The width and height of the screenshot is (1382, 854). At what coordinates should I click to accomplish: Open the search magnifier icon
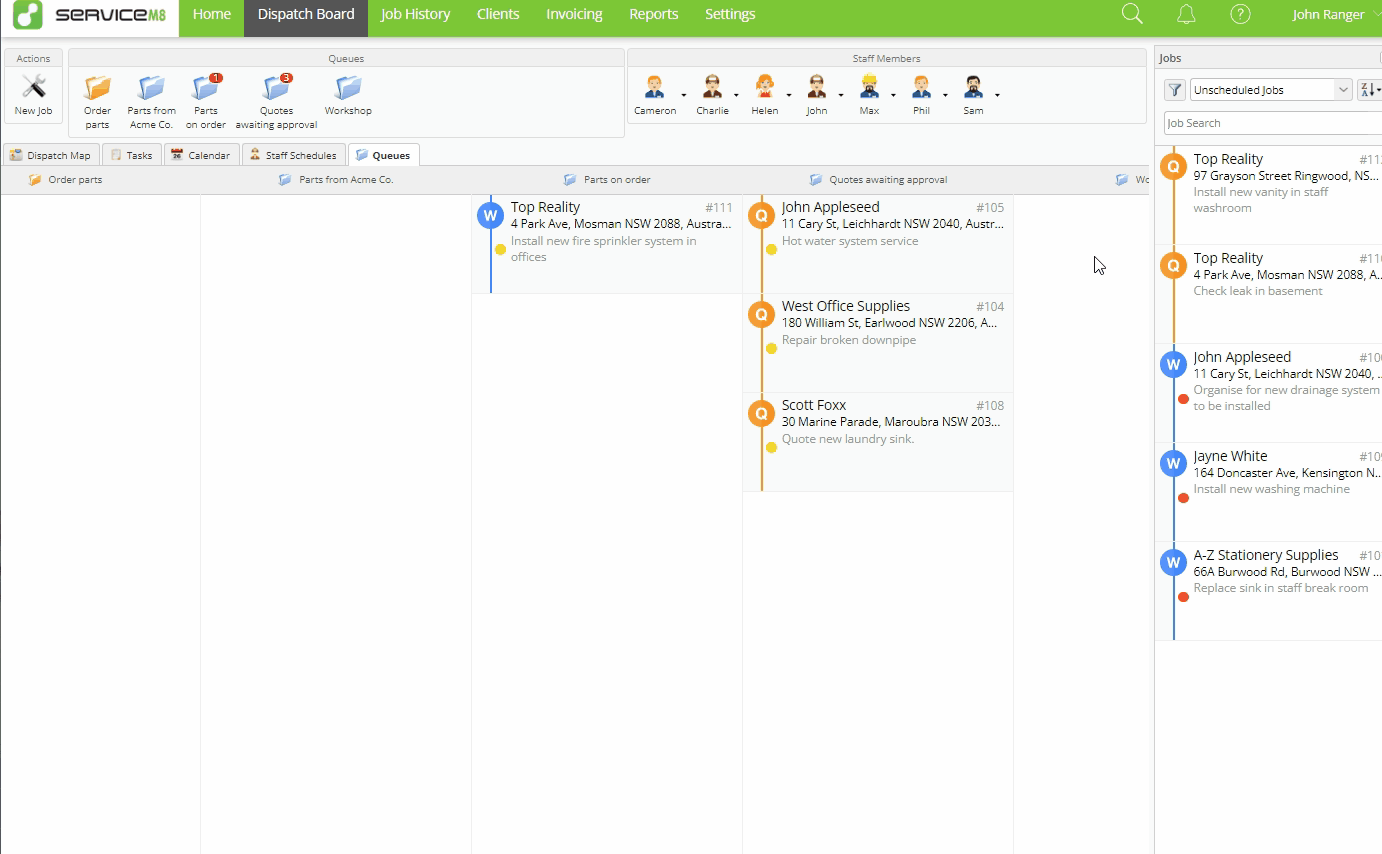(1132, 14)
